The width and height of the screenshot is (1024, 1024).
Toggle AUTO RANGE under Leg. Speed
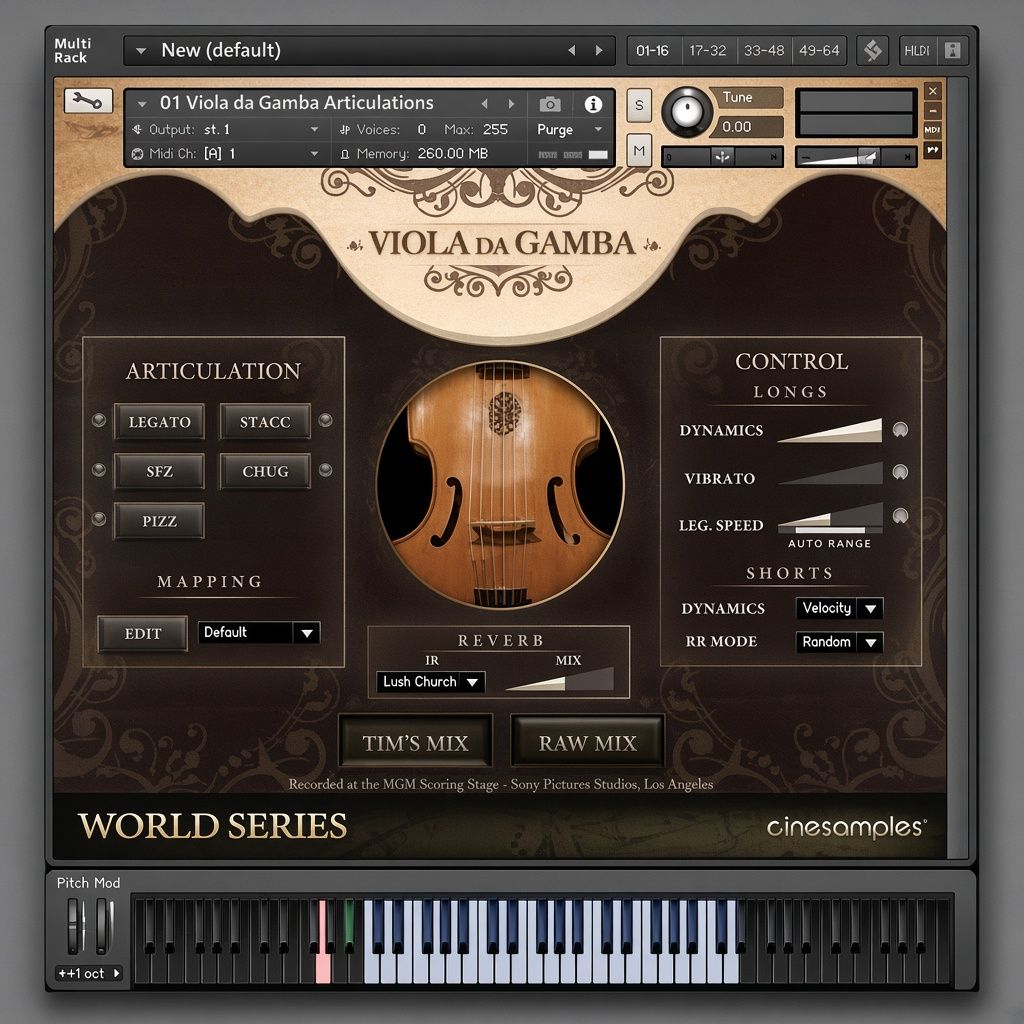(x=829, y=543)
